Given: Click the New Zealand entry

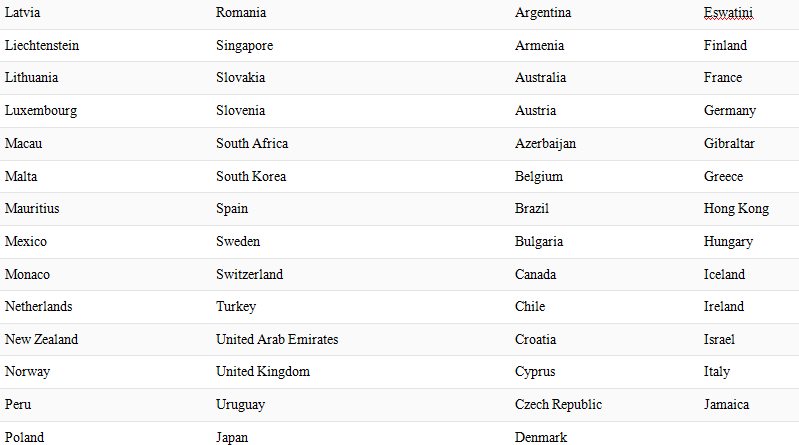Looking at the screenshot, I should (41, 339).
